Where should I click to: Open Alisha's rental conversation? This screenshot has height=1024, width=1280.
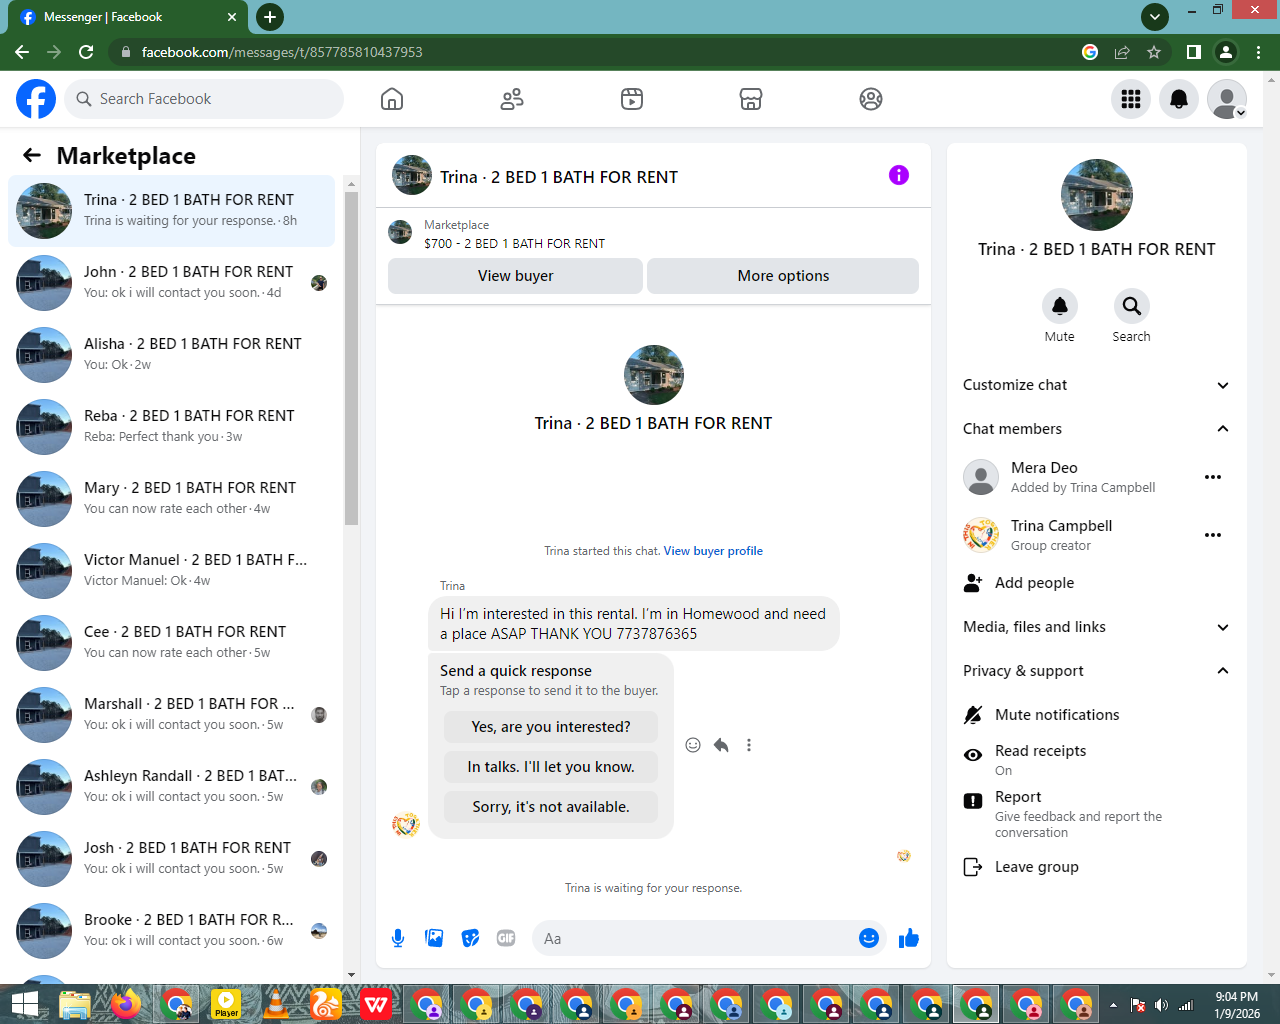coord(172,355)
